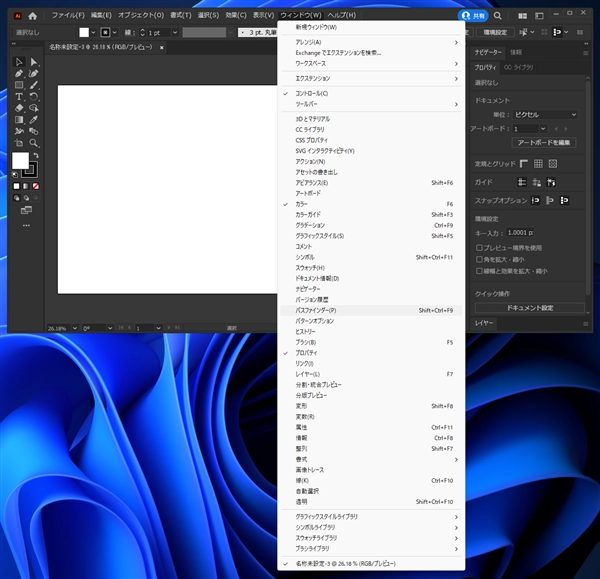Click the Properties panel vertical scrollbar
The height and width of the screenshot is (579, 600).
tap(588, 188)
